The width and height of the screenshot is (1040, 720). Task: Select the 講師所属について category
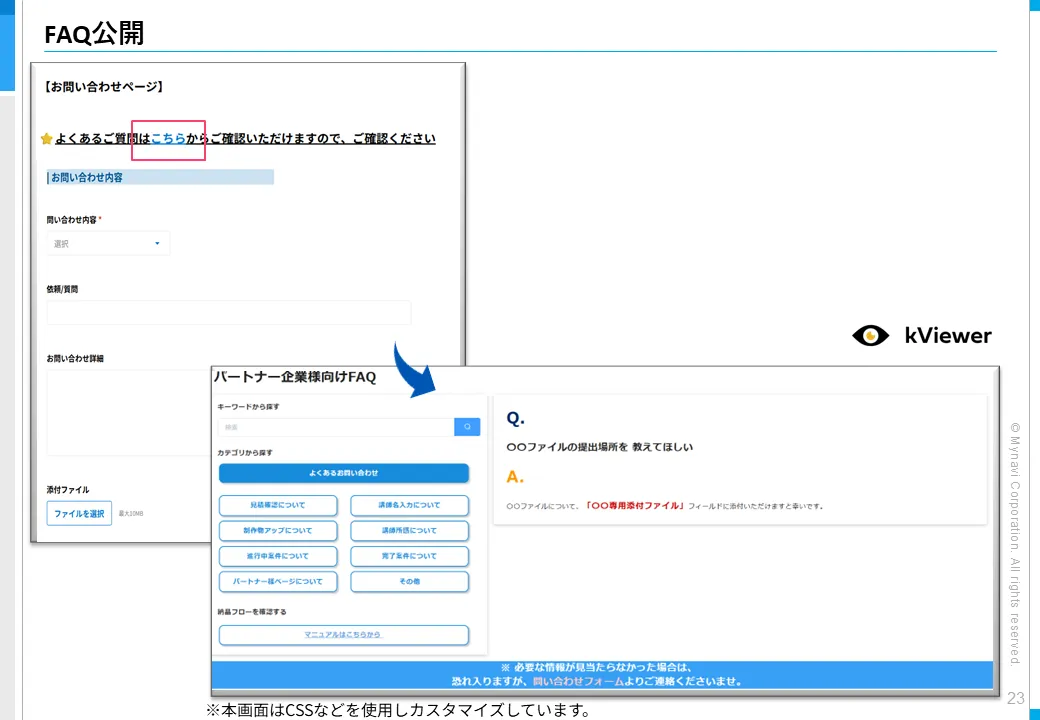409,530
